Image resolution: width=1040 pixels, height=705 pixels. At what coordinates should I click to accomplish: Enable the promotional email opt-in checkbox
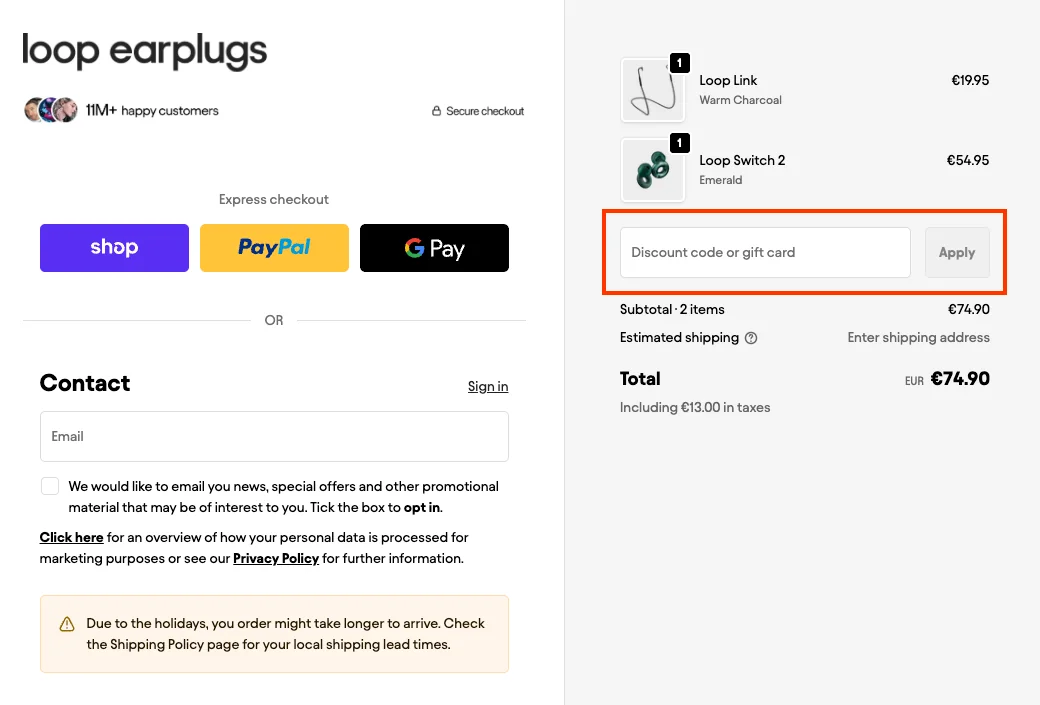click(x=50, y=485)
